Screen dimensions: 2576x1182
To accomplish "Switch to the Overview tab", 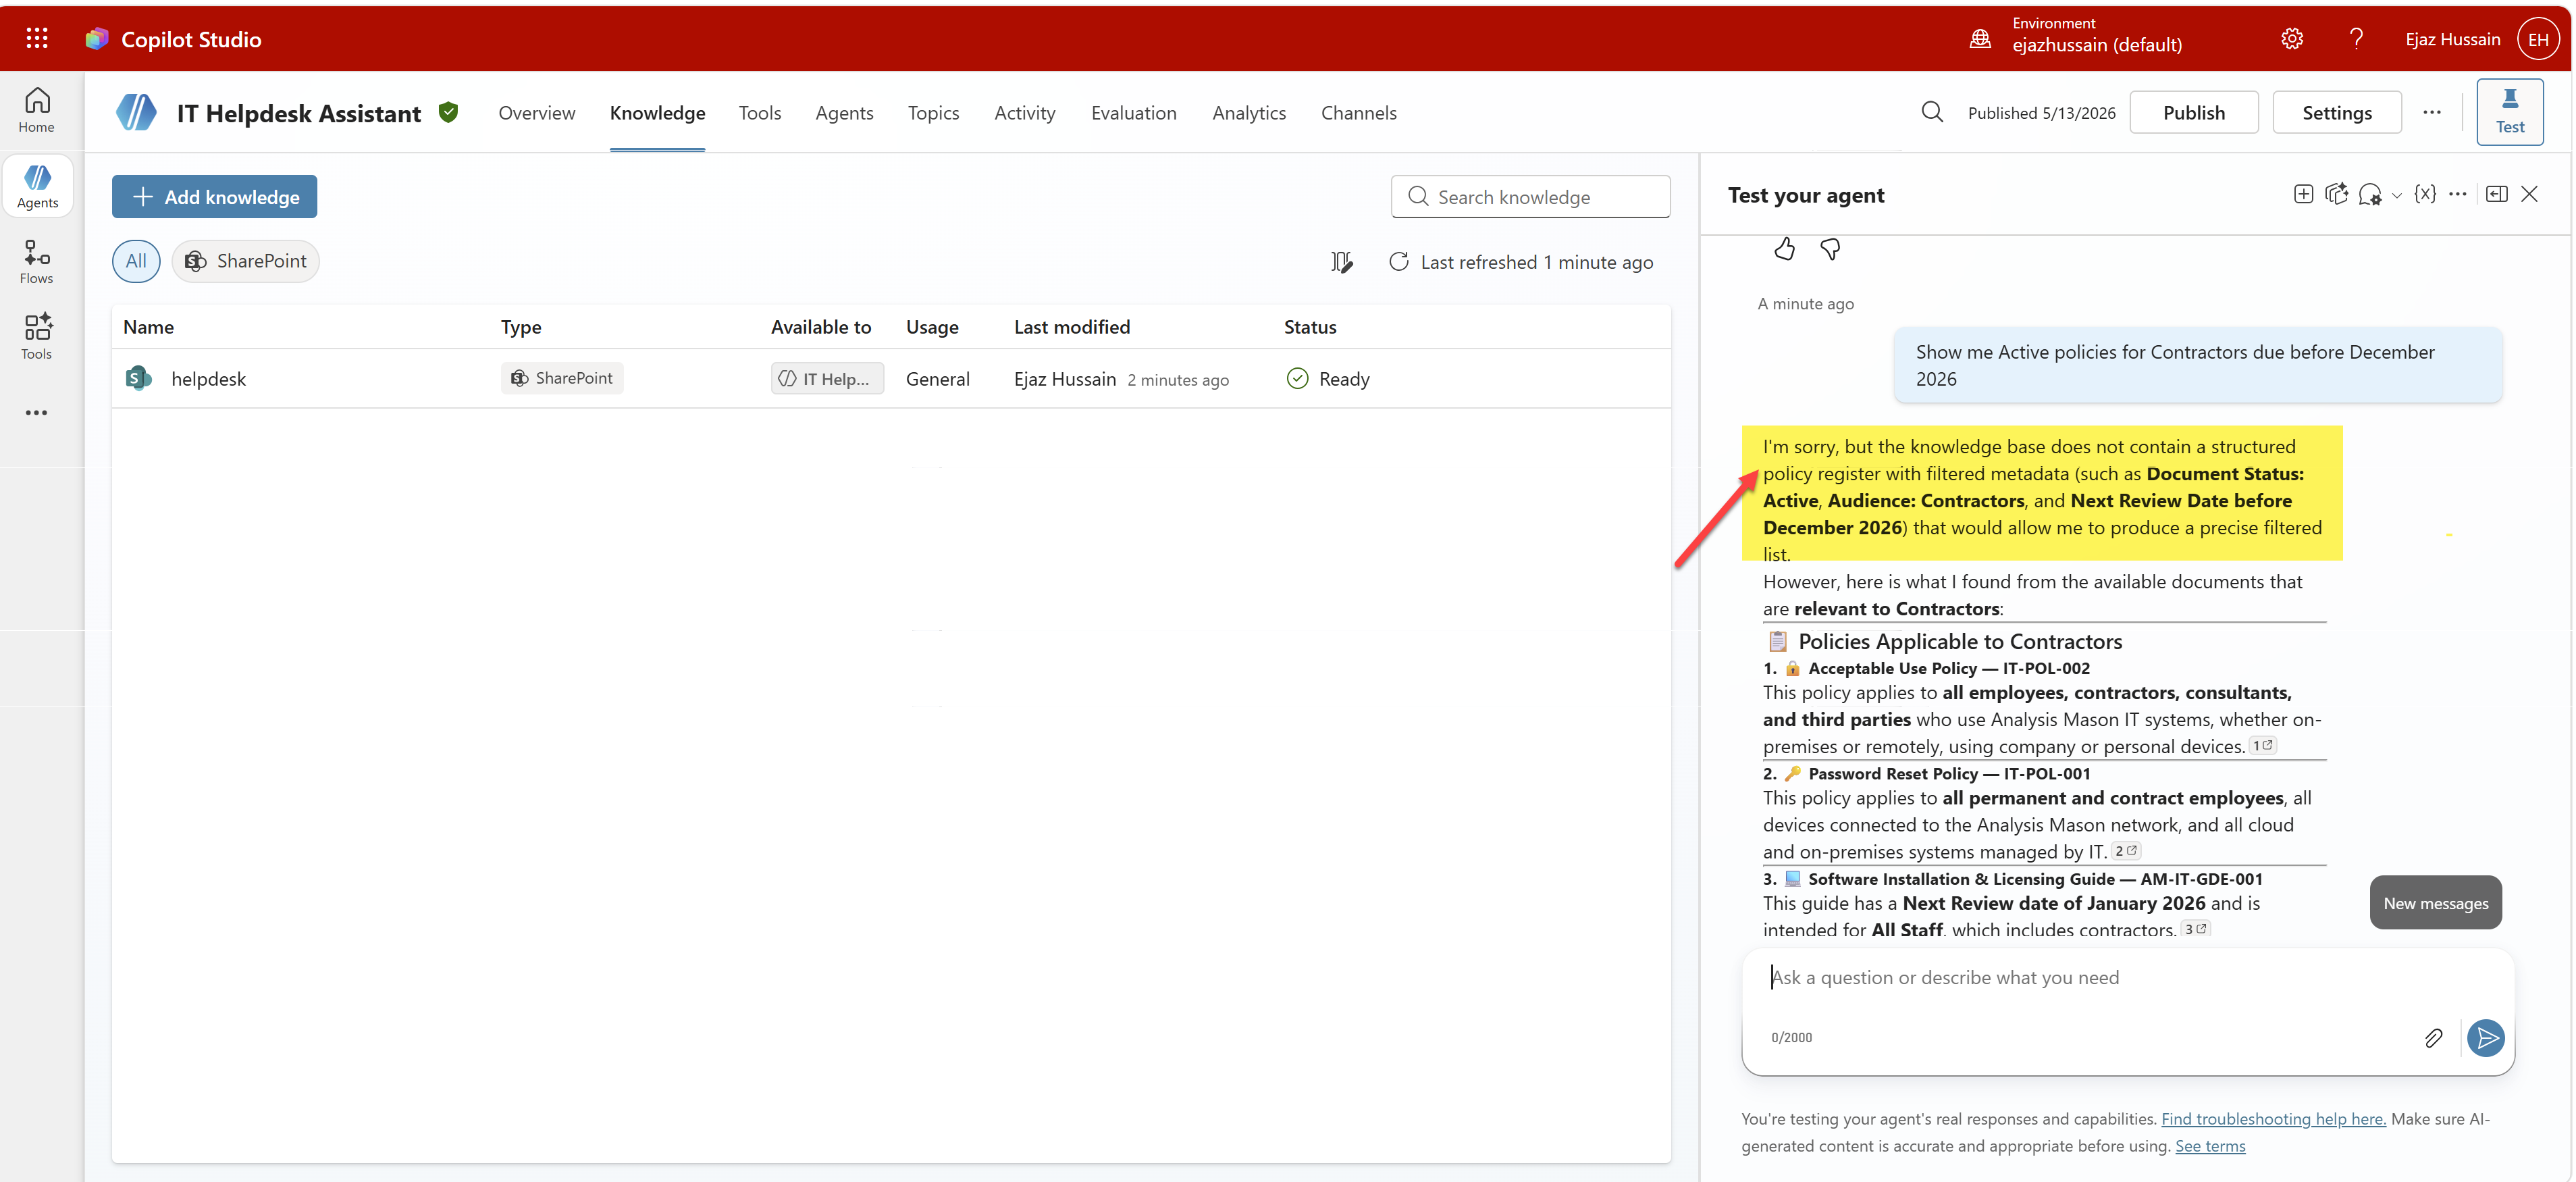I will 537,112.
